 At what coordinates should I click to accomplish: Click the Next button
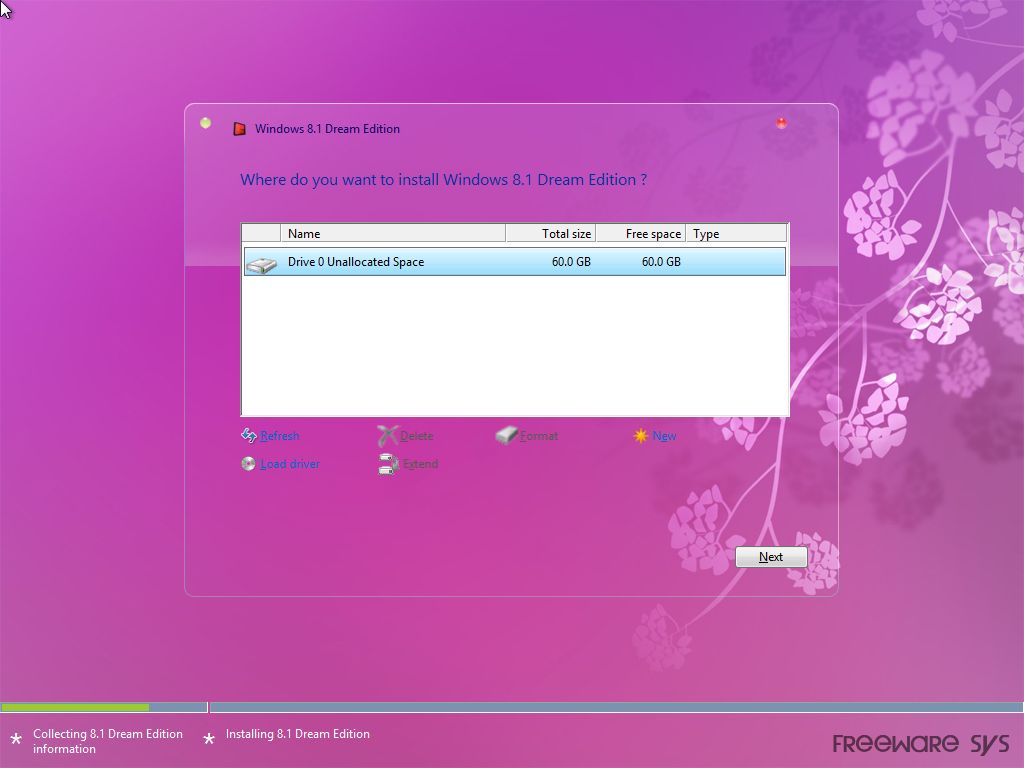771,557
